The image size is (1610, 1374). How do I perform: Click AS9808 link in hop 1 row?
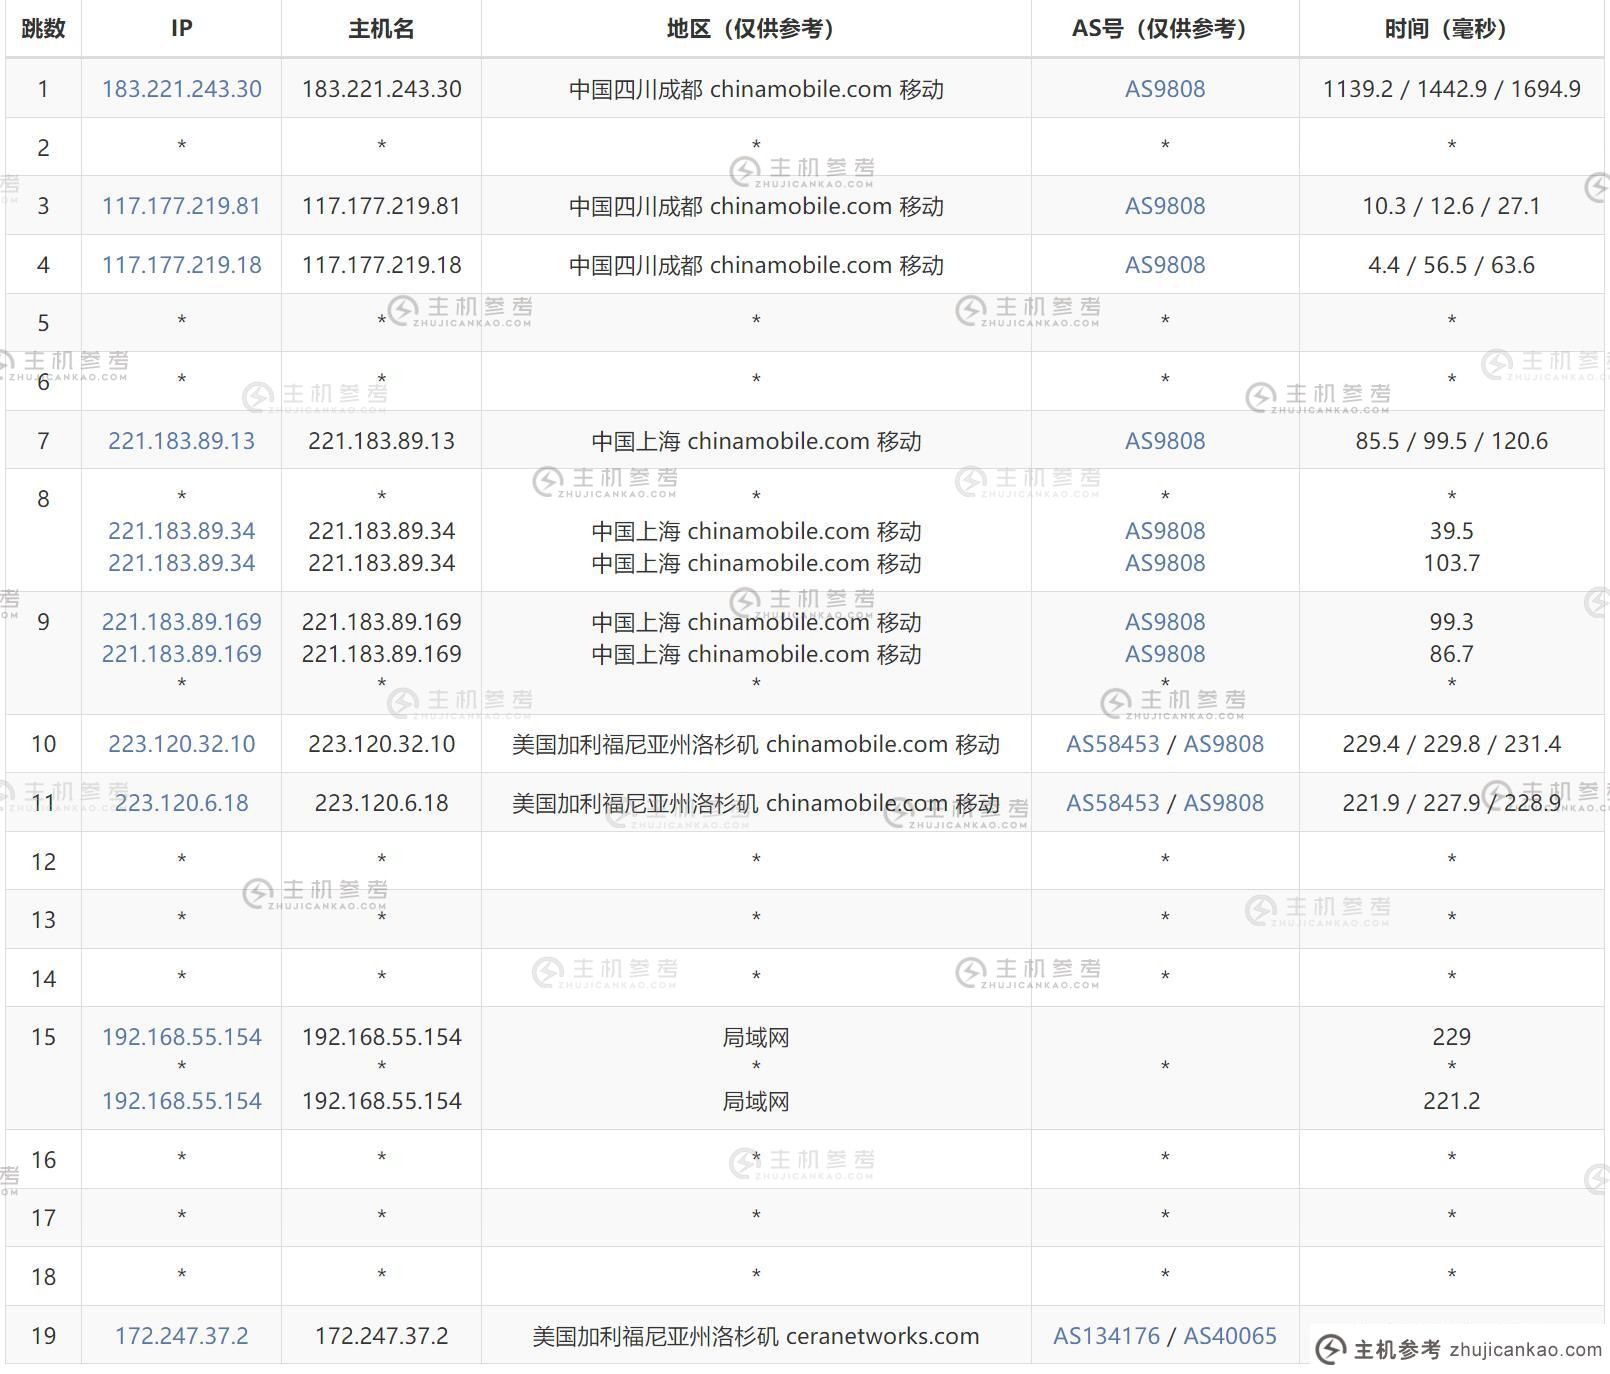pos(1165,89)
